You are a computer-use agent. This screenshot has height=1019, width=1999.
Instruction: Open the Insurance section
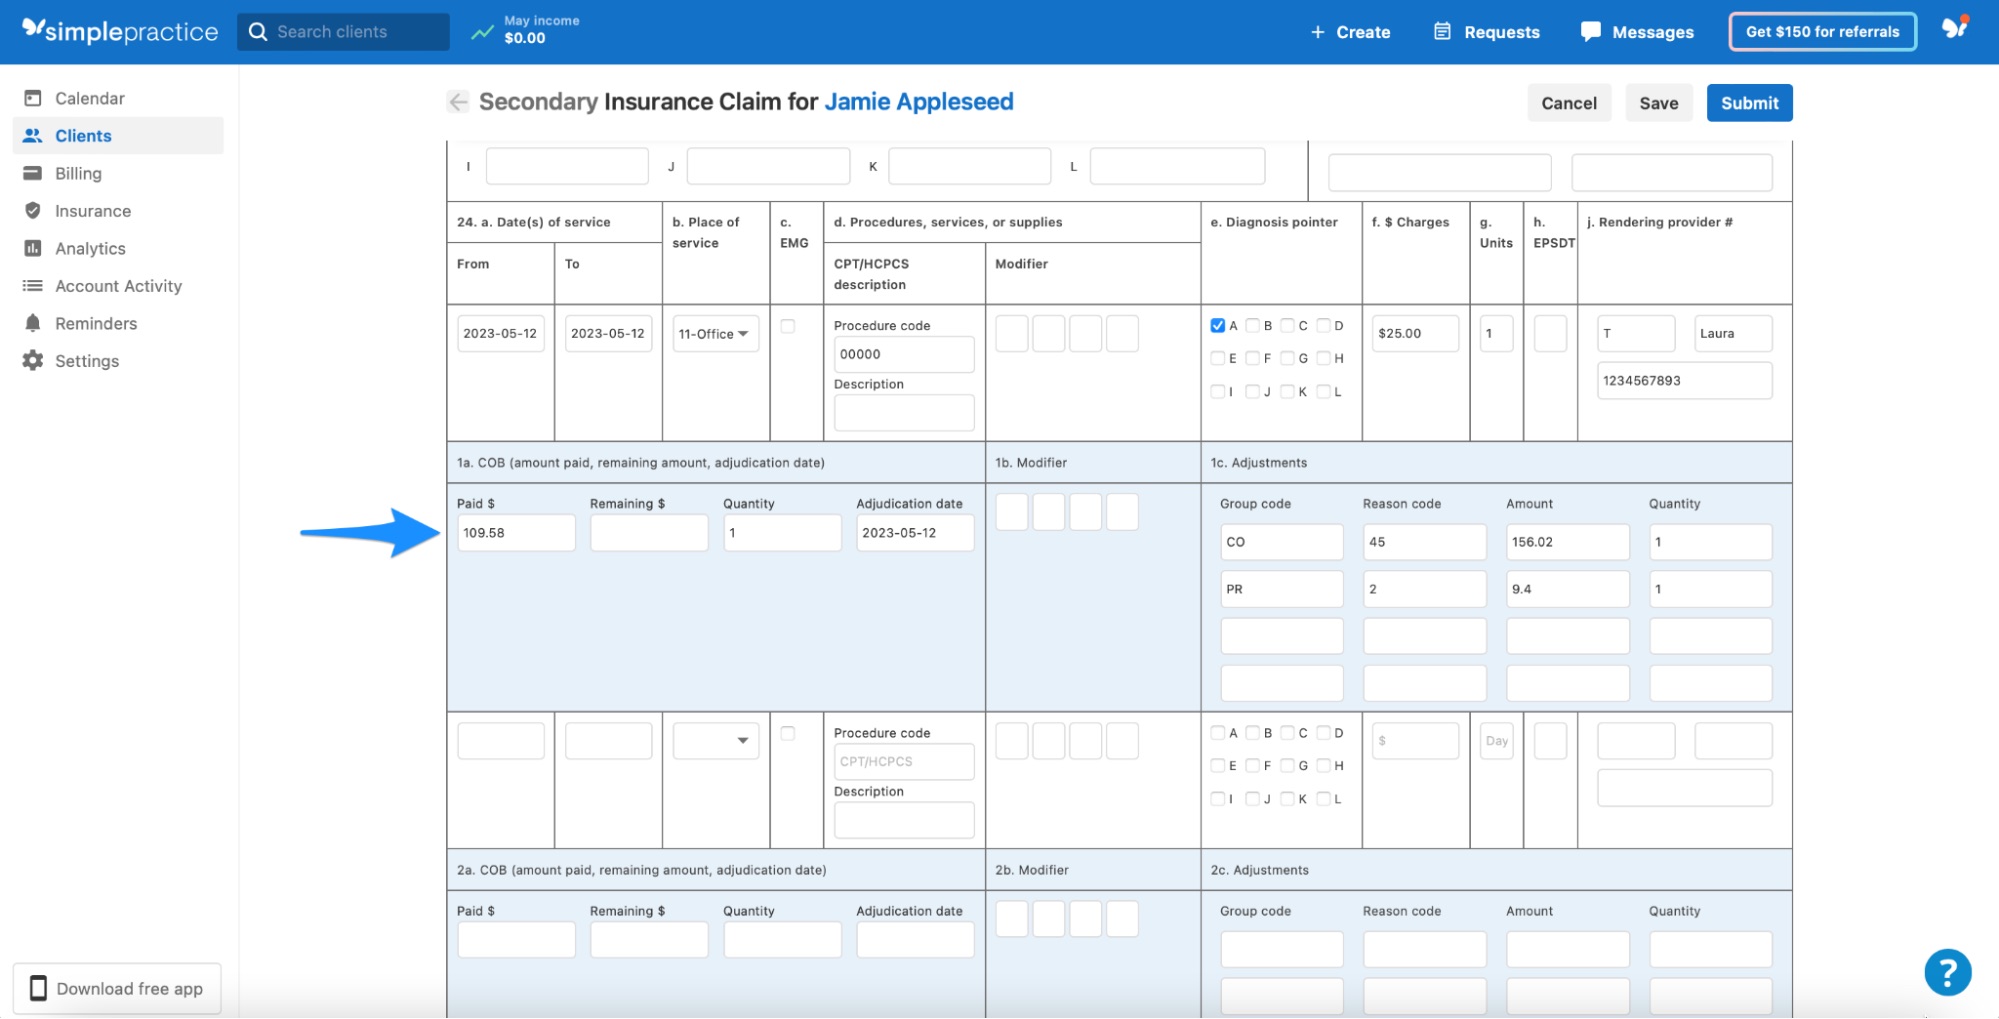point(92,210)
